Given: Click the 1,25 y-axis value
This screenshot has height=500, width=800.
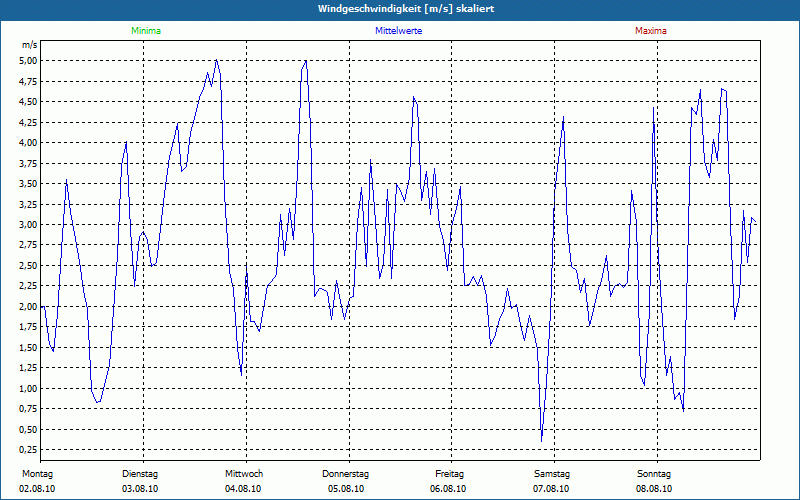Looking at the screenshot, I should 28,368.
